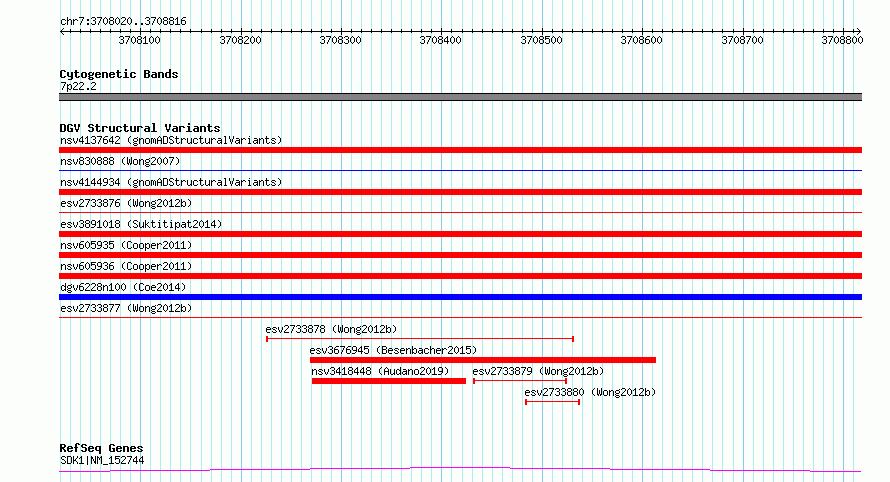
Task: Open the RefSeq Genes track title
Action: (101, 448)
